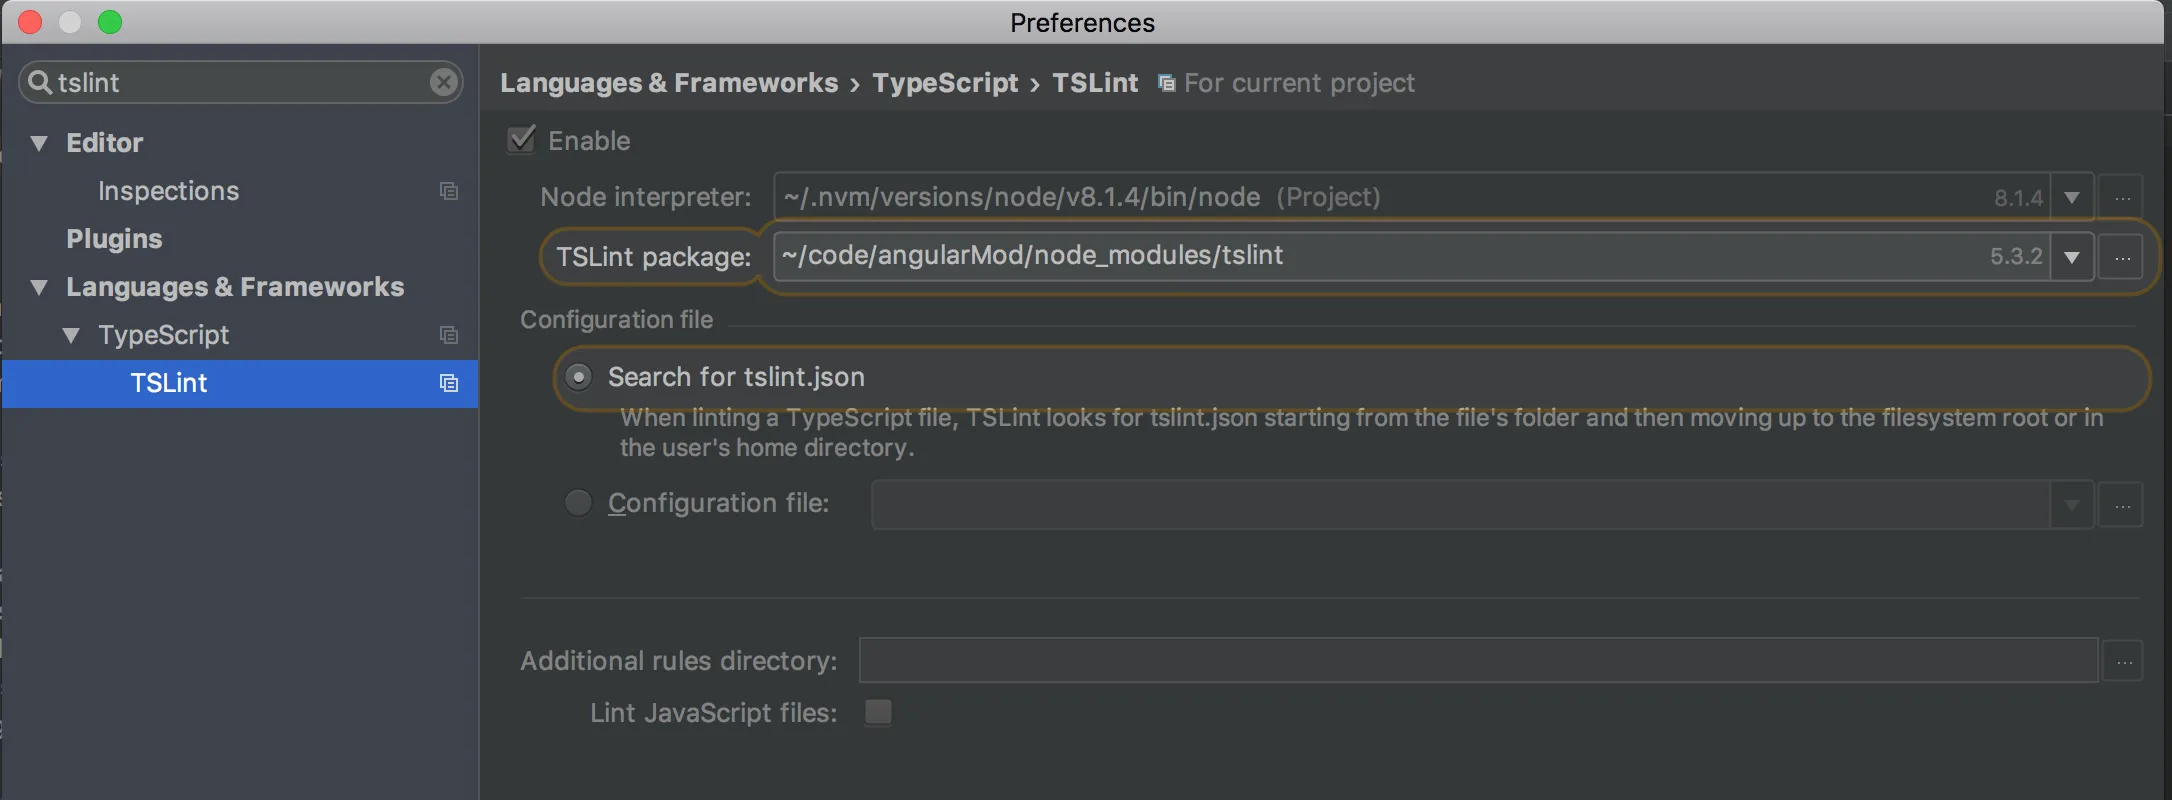
Task: Click project-level icon next to Inspections
Action: pyautogui.click(x=449, y=191)
